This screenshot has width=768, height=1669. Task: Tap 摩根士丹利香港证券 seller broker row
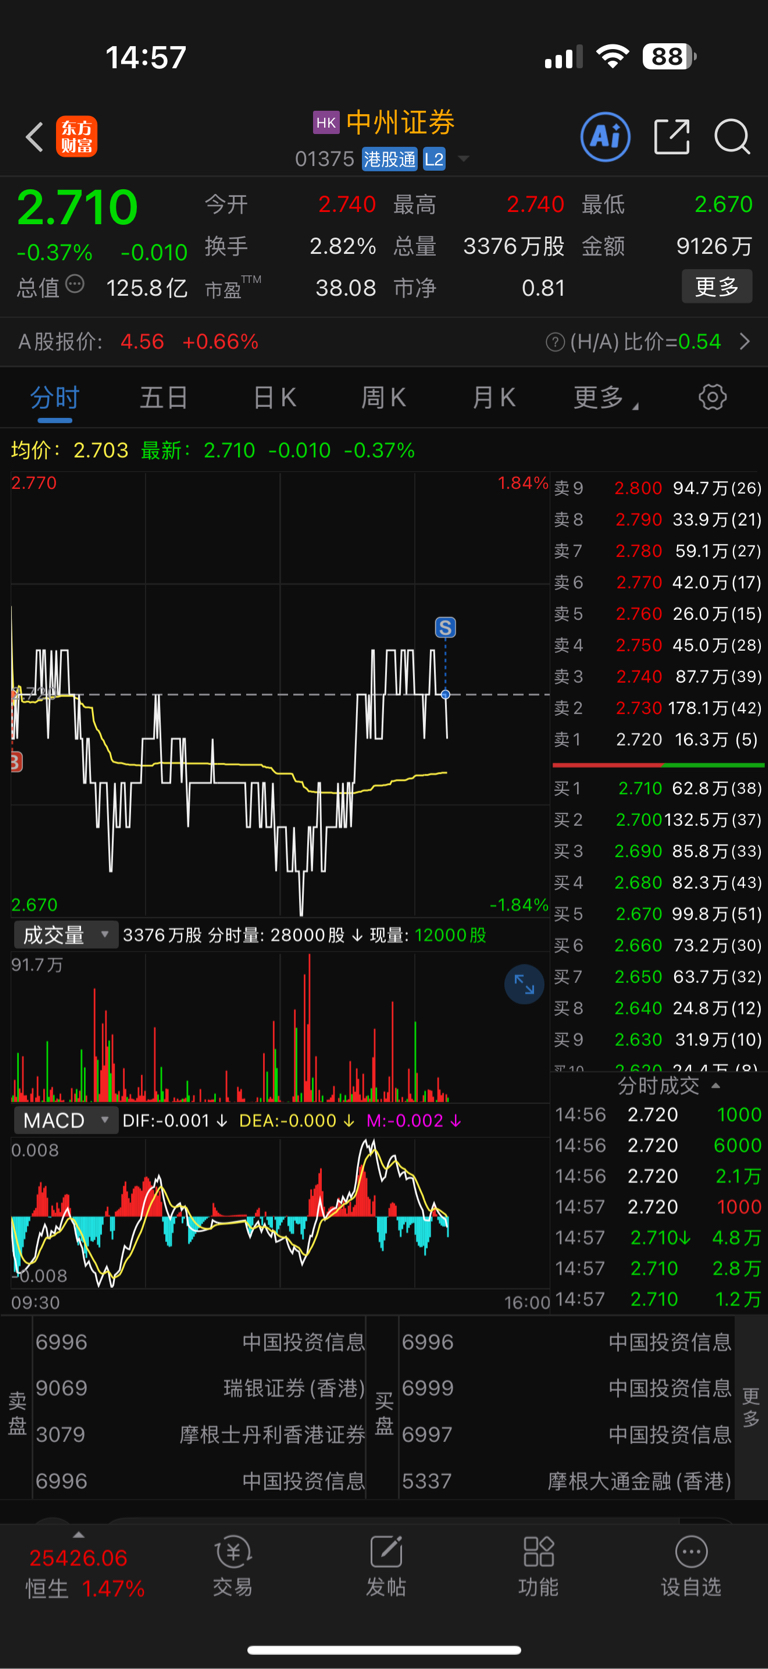pyautogui.click(x=200, y=1435)
